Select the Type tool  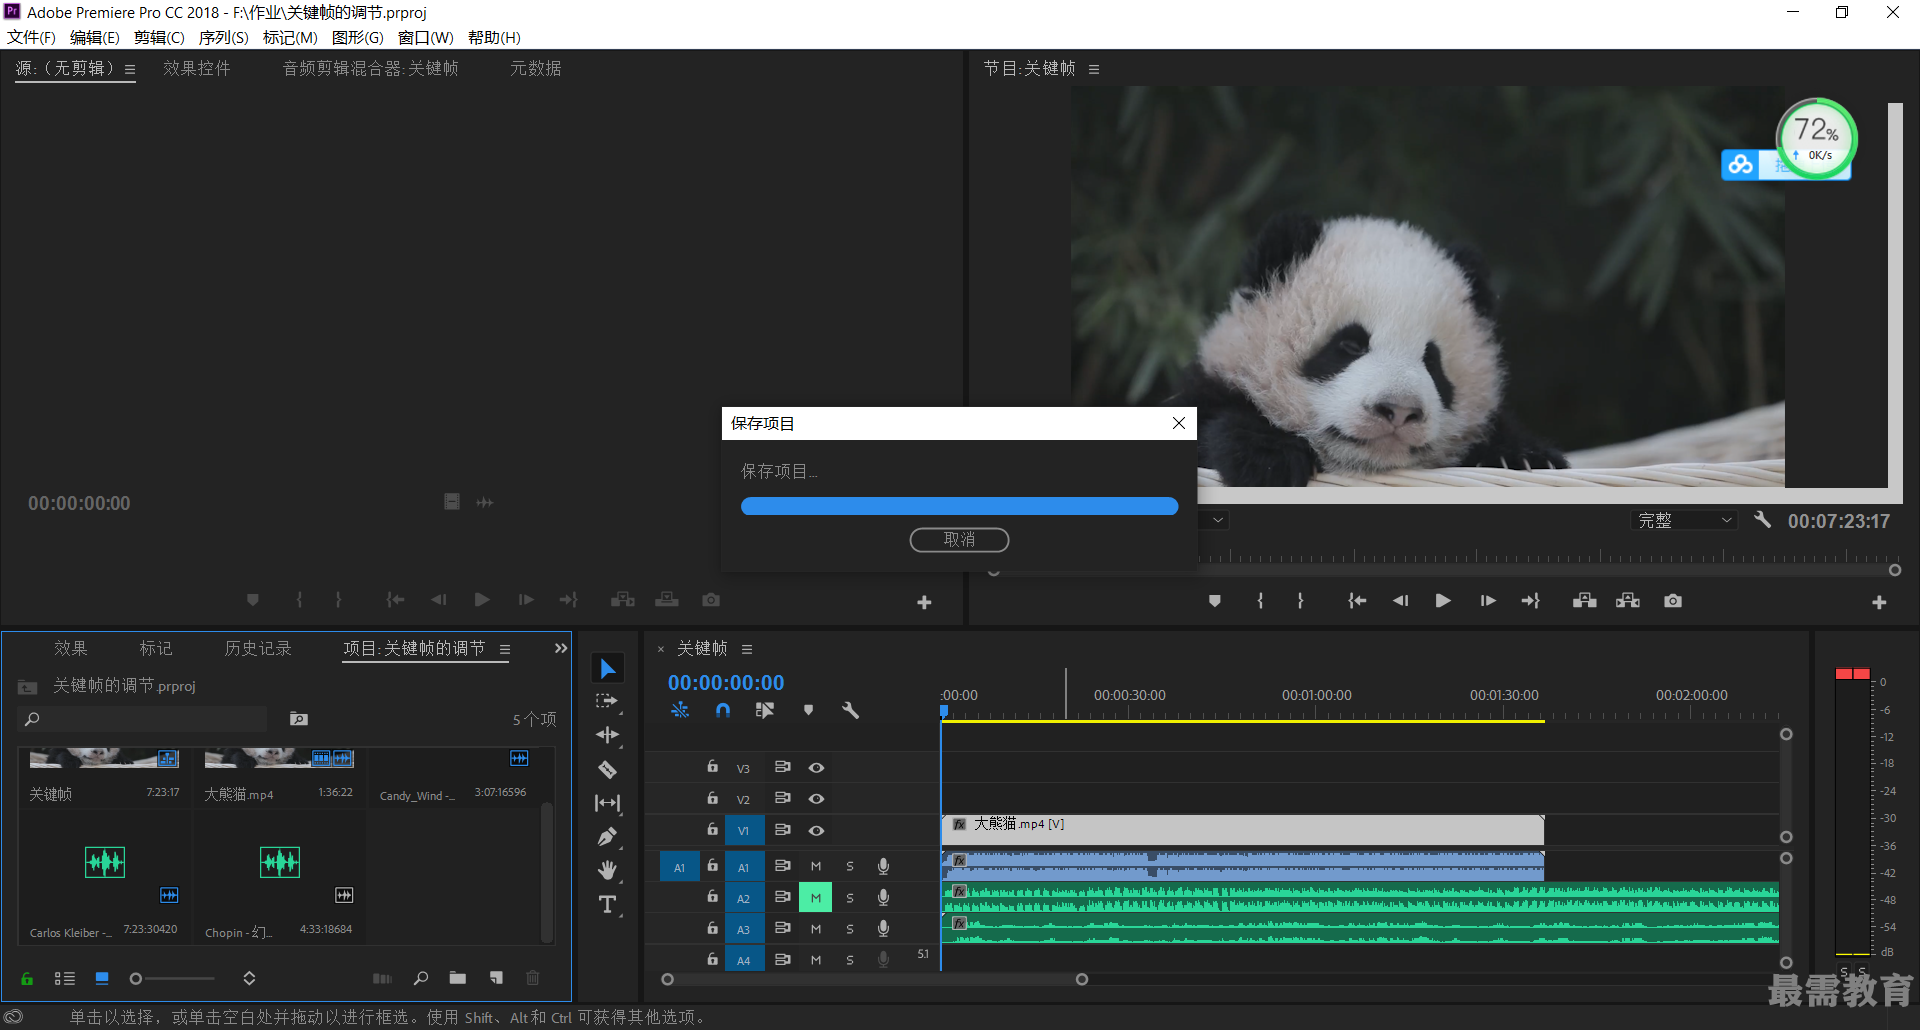[607, 904]
